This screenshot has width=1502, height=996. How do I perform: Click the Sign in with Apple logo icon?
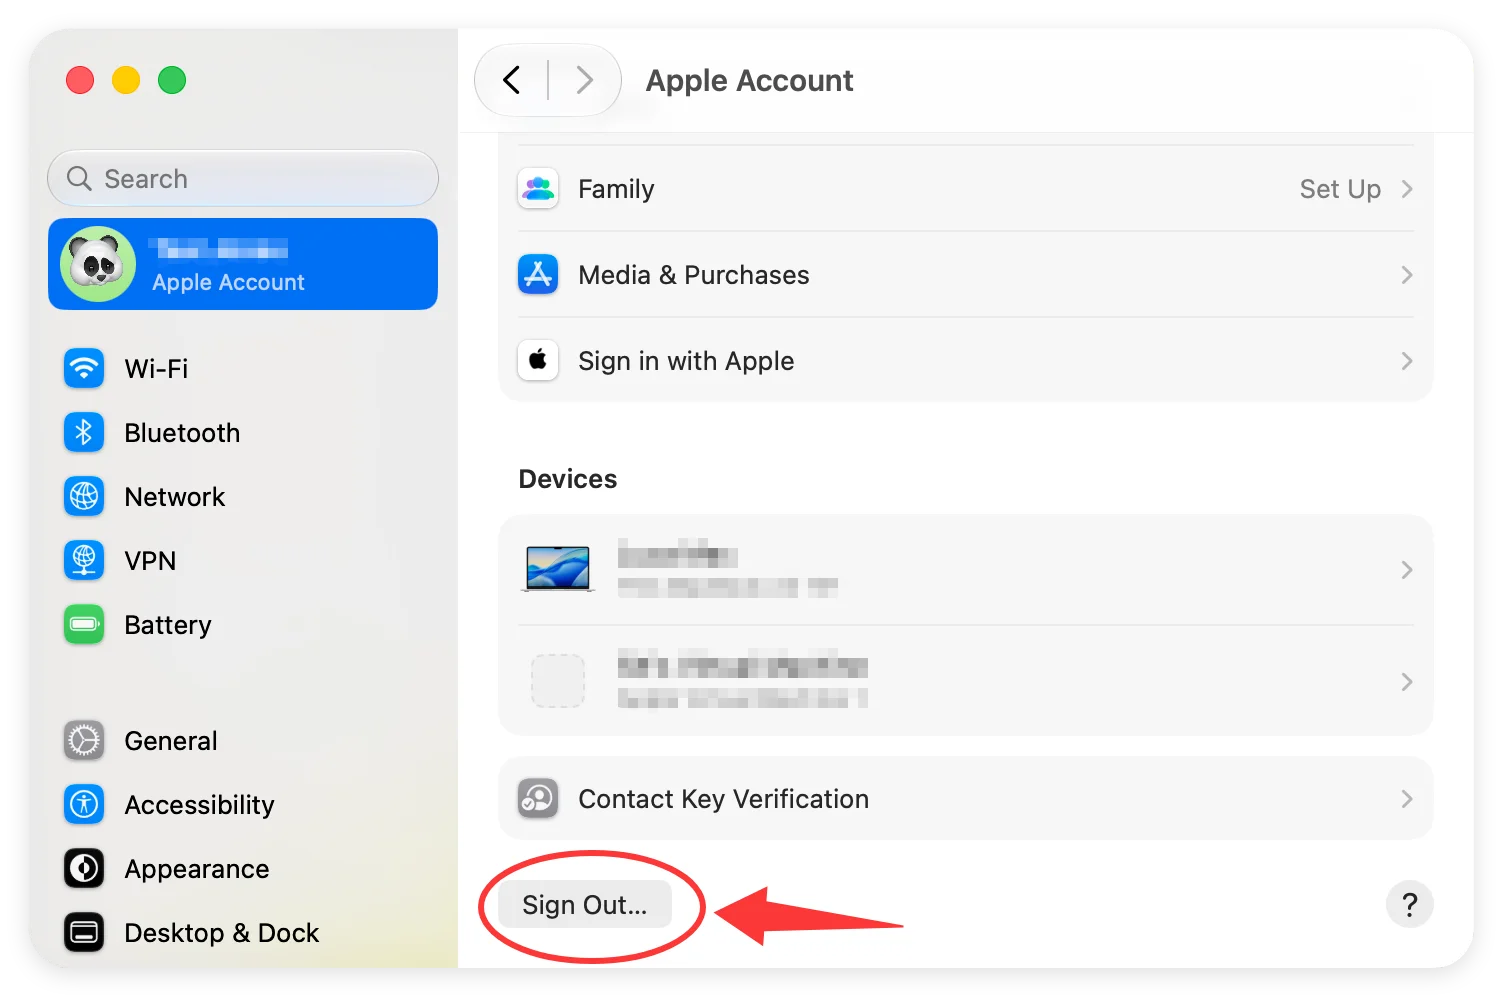click(x=538, y=360)
